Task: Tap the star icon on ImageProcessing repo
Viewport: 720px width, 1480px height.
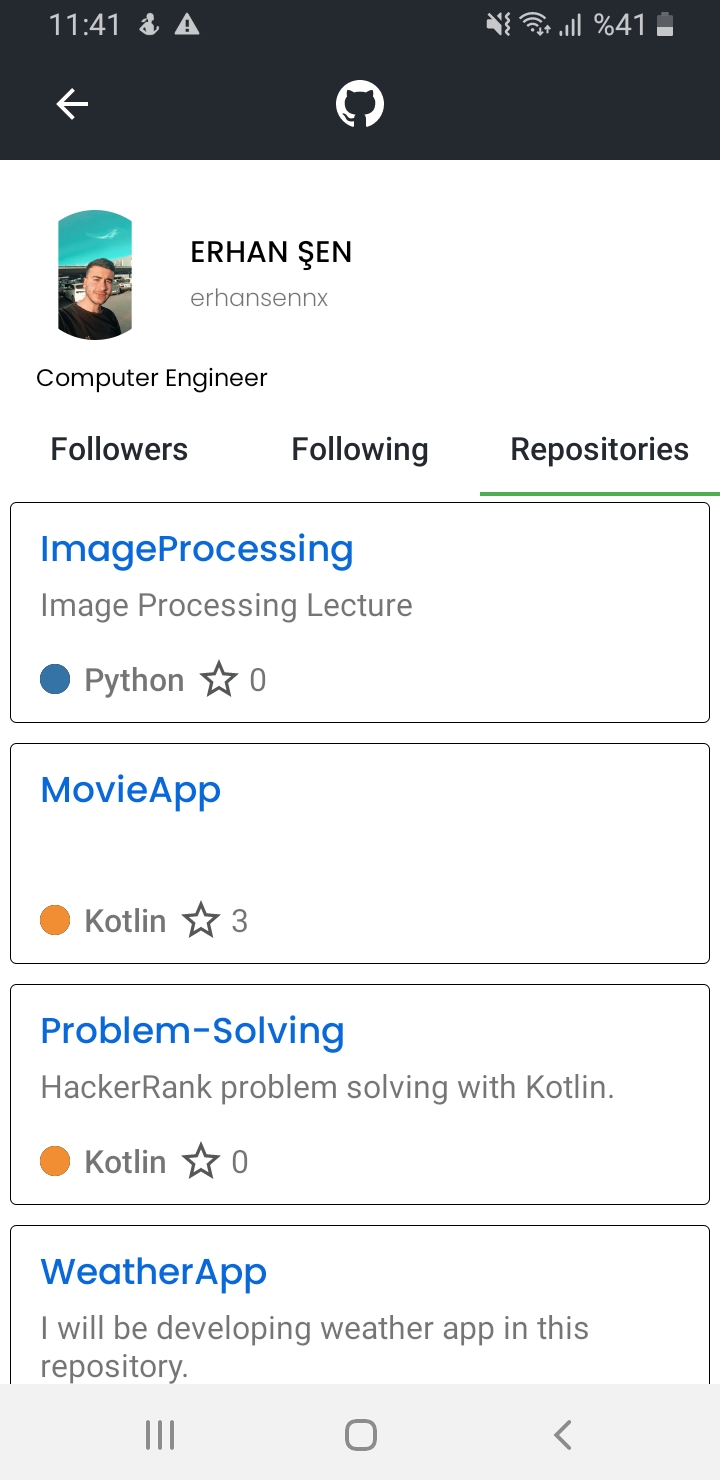Action: (x=219, y=679)
